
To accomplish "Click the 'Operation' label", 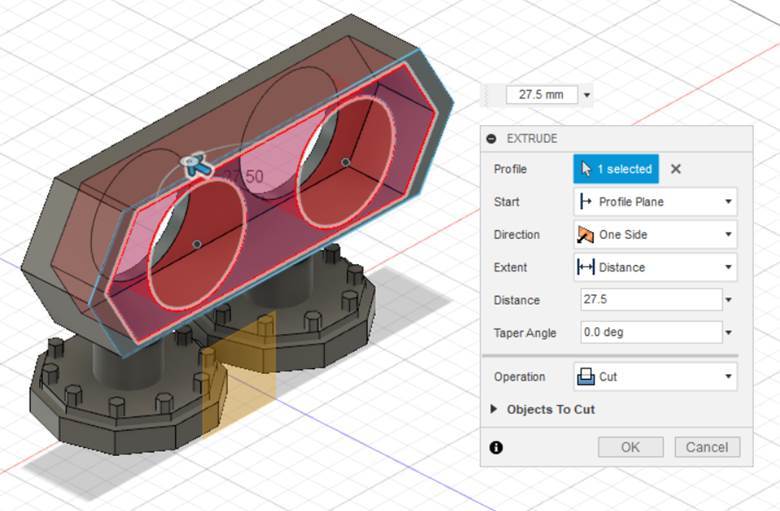I will [519, 377].
